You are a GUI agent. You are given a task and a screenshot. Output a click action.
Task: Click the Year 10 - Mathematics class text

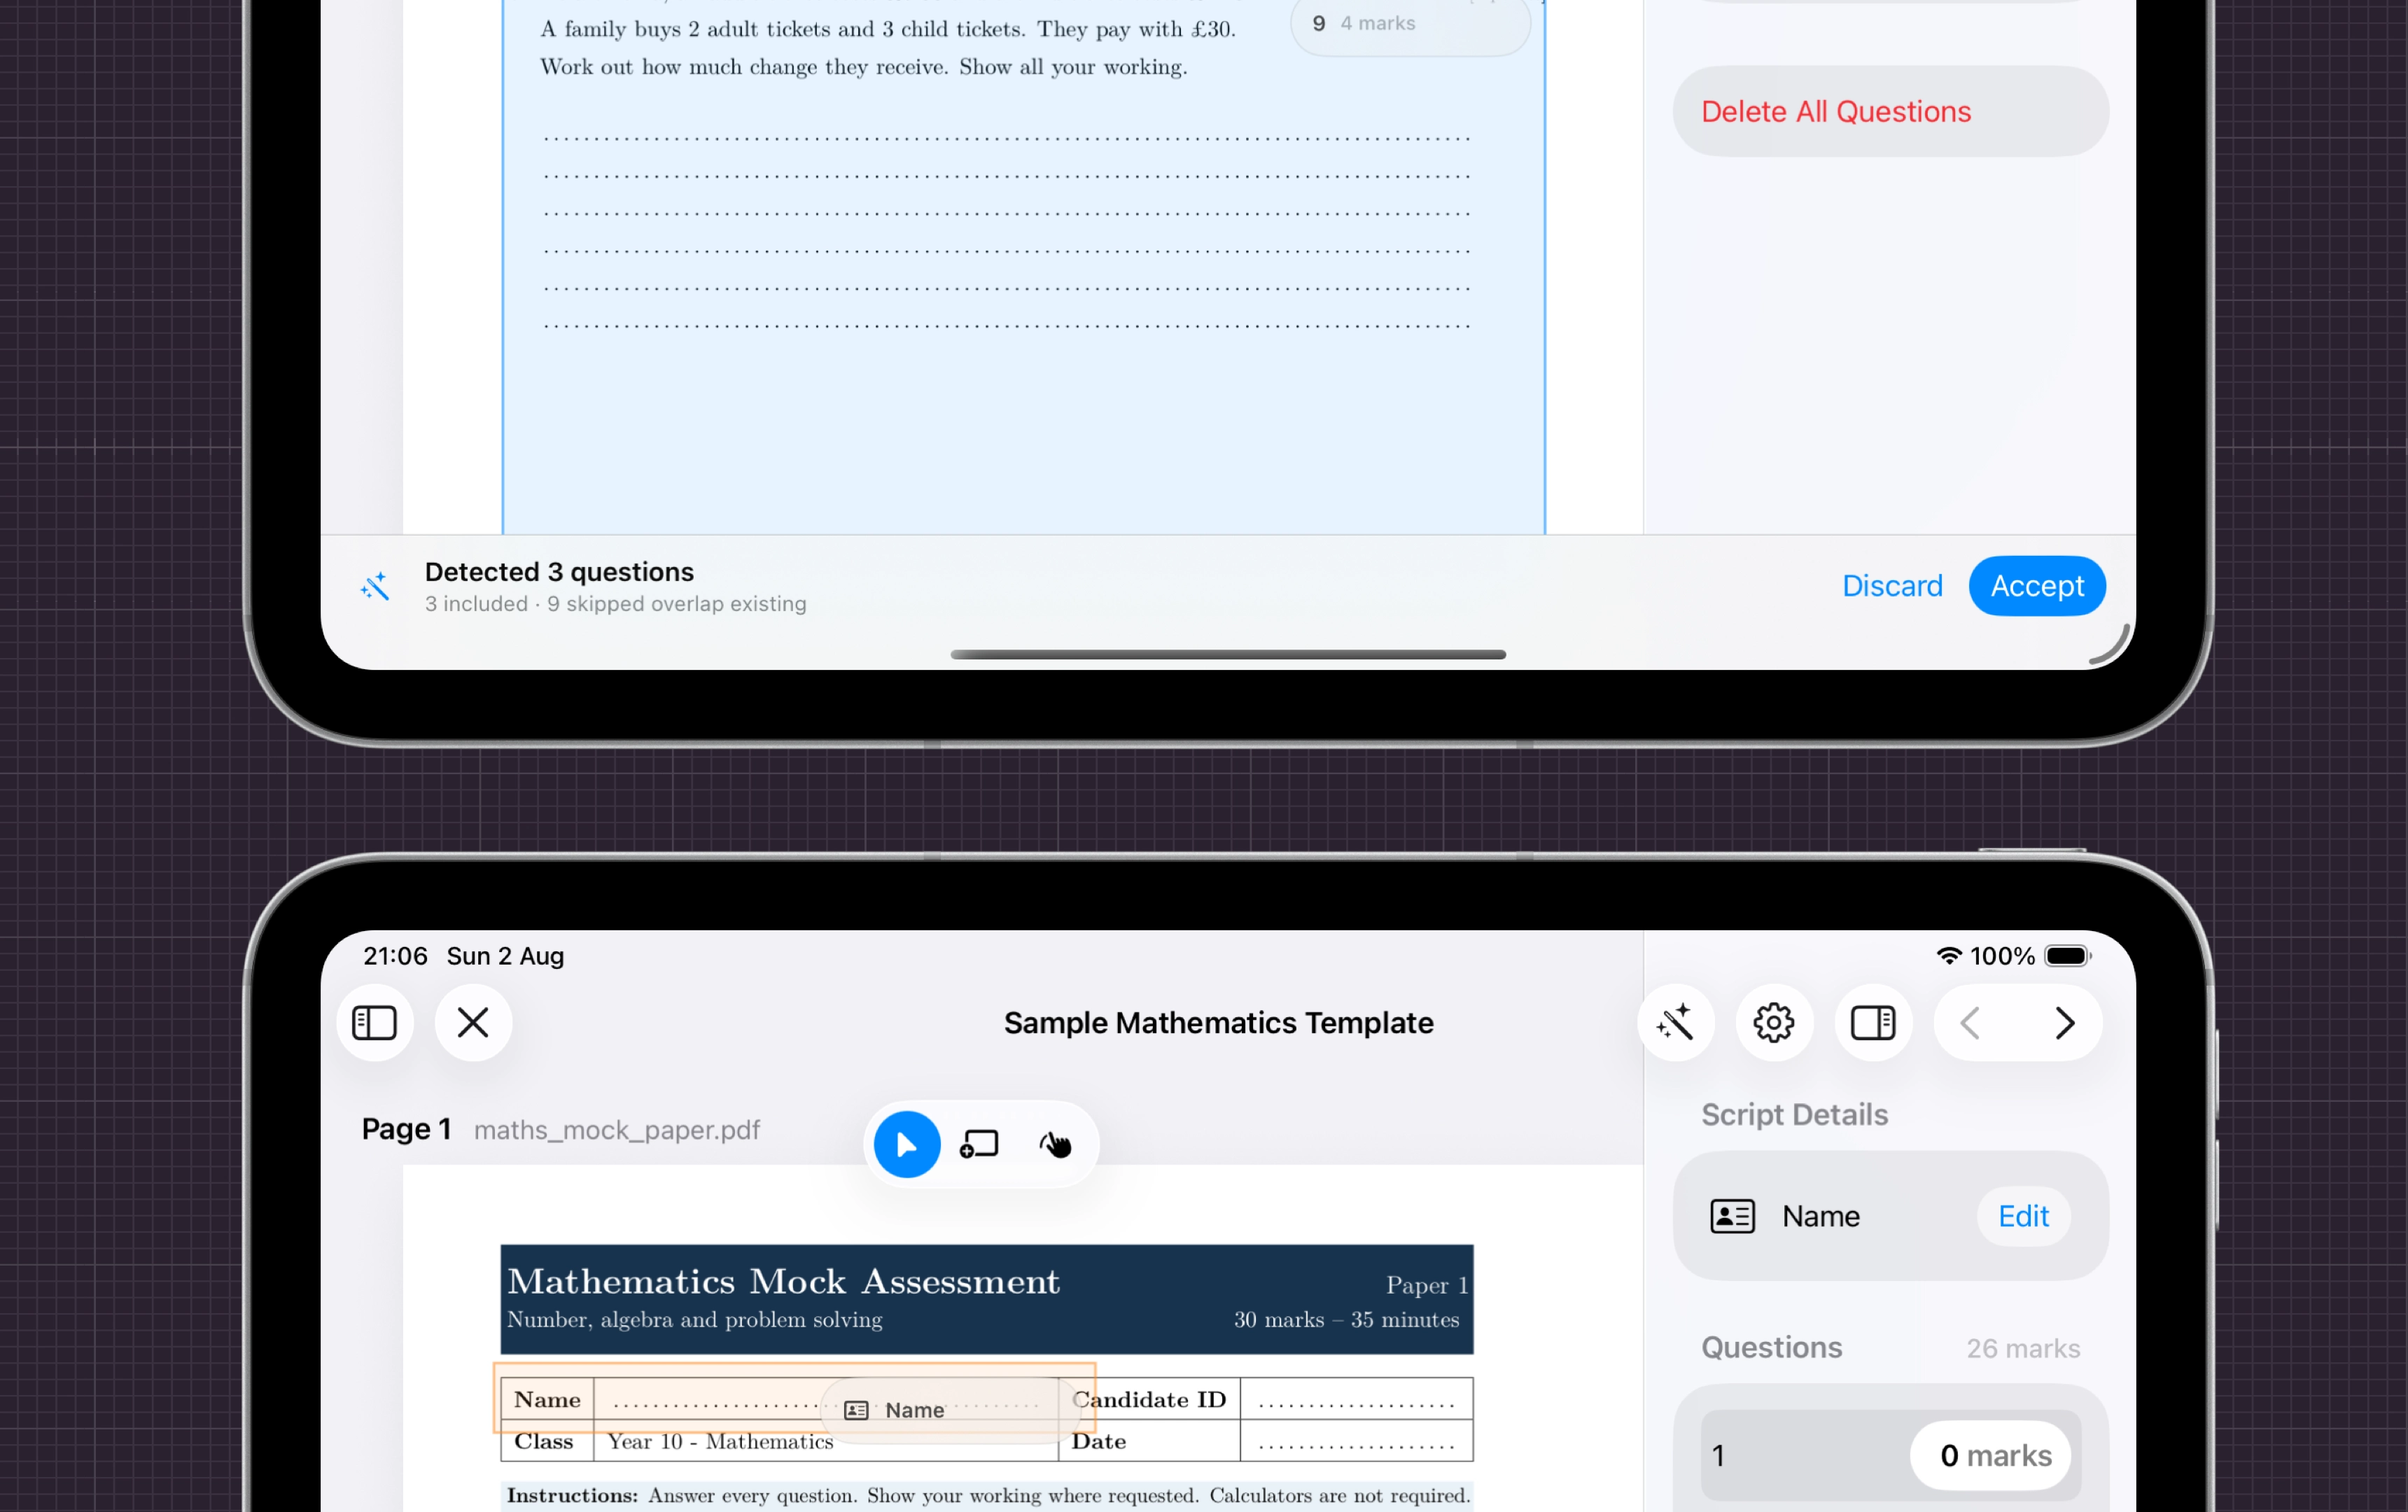(x=720, y=1441)
